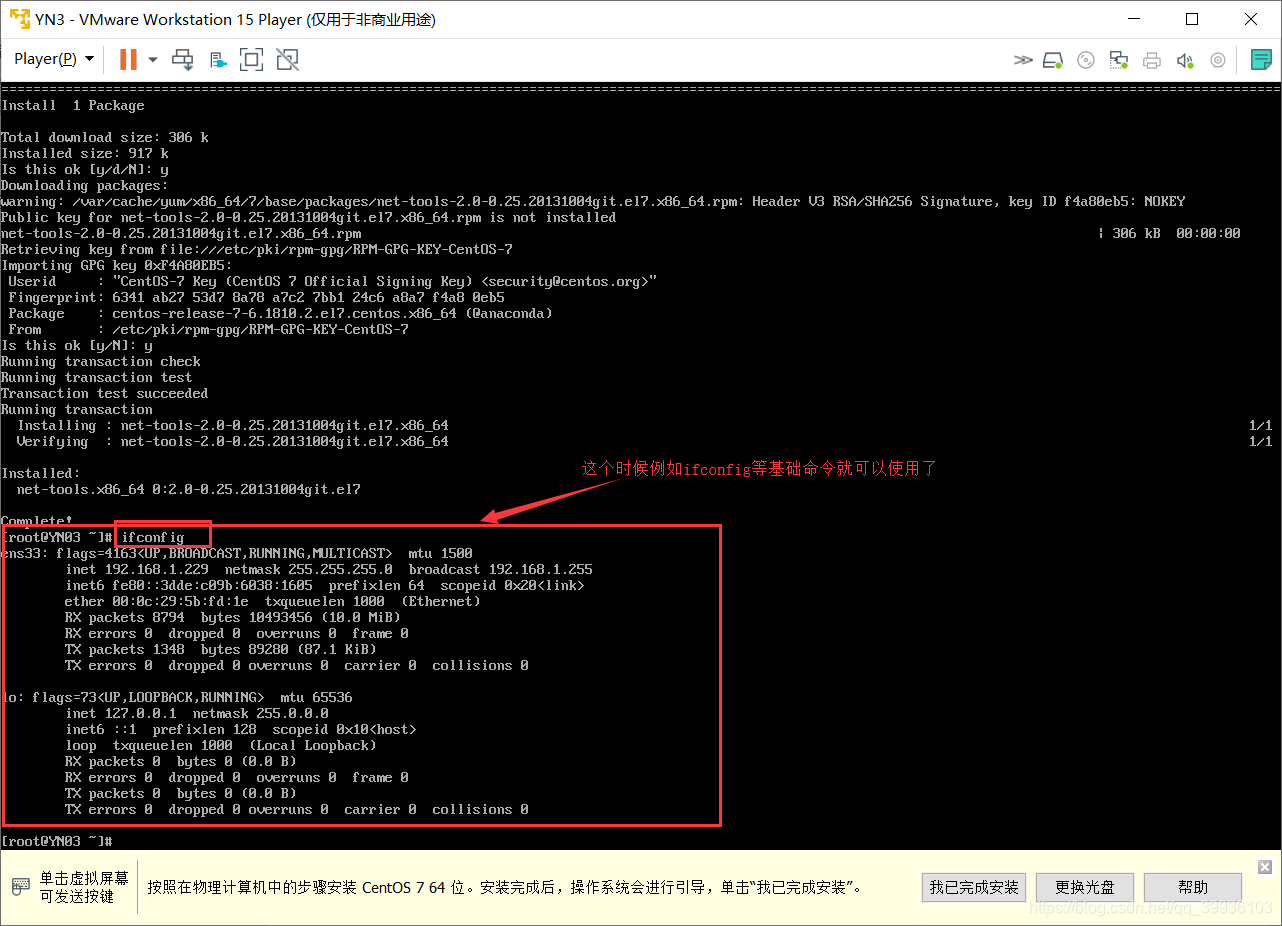Click the keyboard icon in hint bar
This screenshot has width=1282, height=926.
[21, 887]
